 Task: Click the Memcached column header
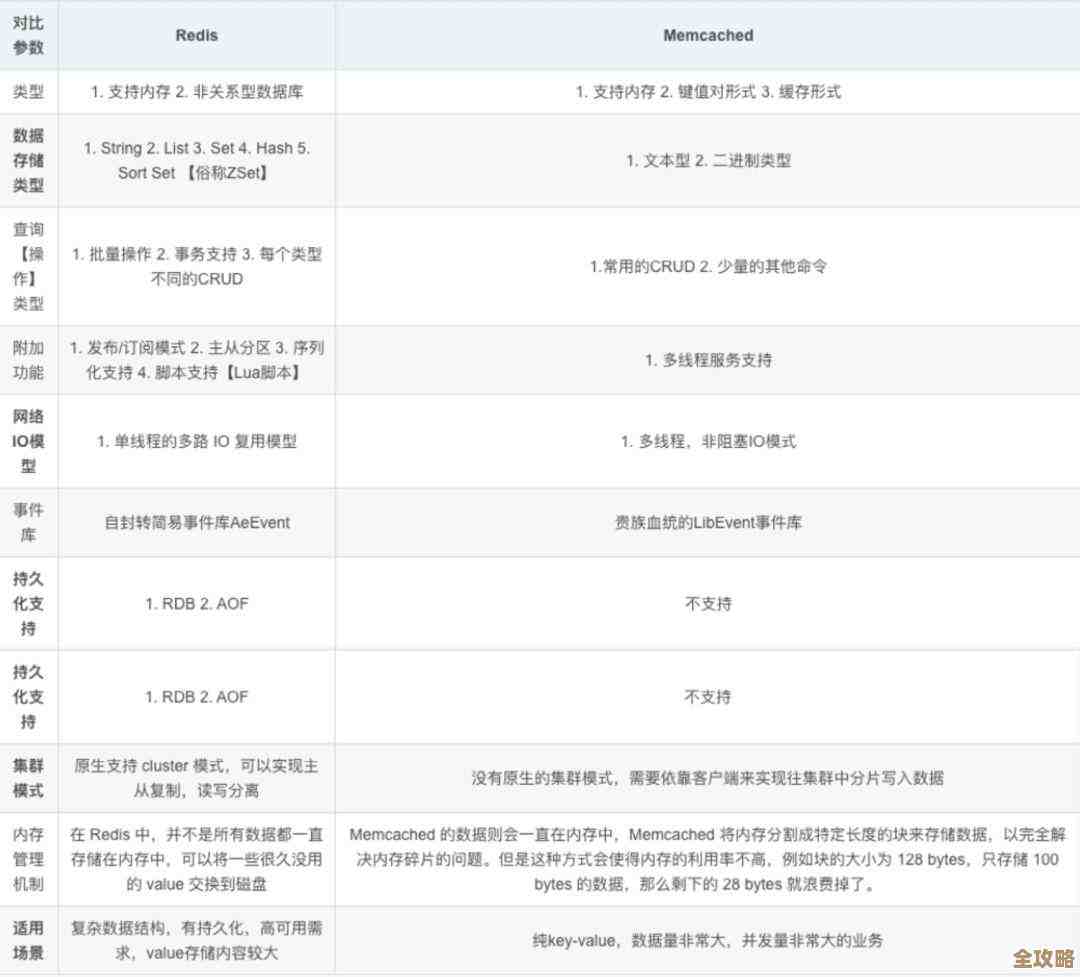coord(707,35)
